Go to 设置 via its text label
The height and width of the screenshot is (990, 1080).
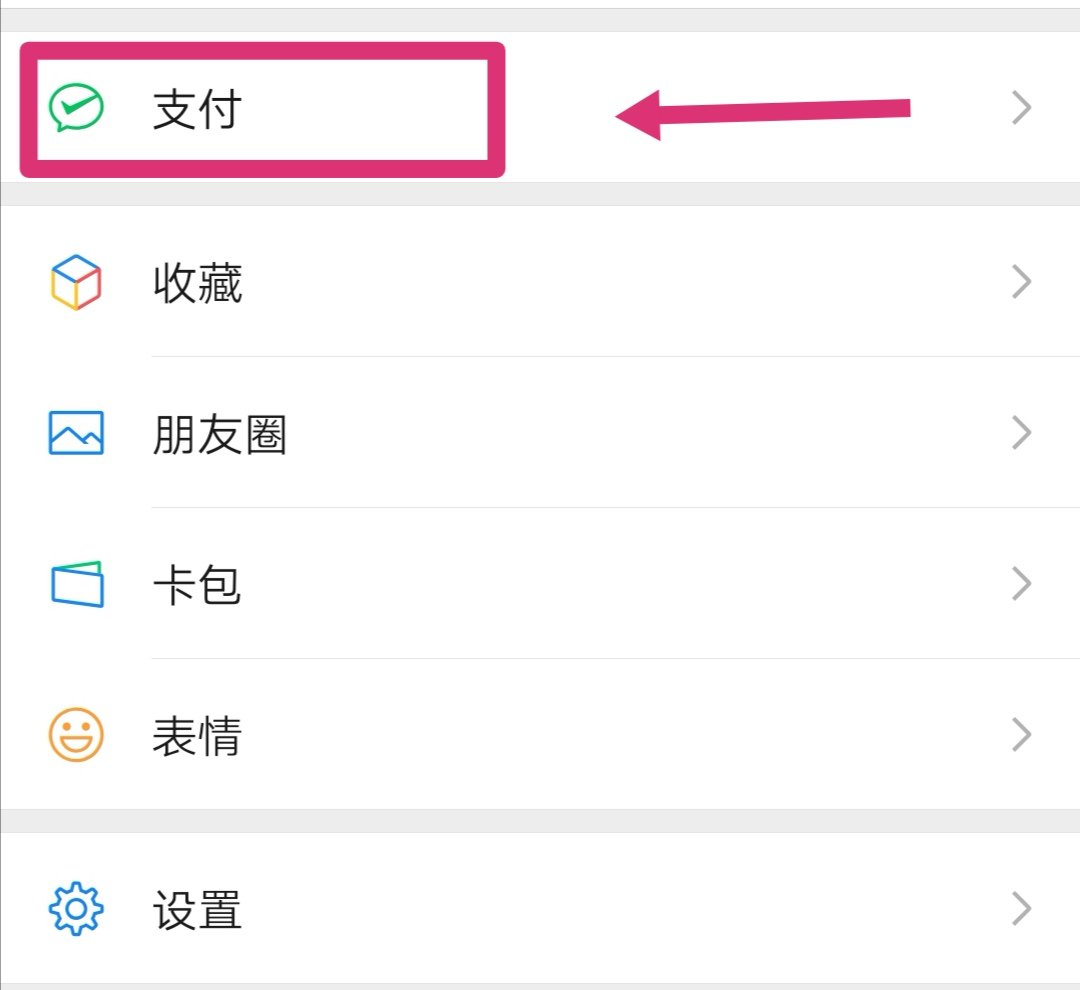coord(197,910)
